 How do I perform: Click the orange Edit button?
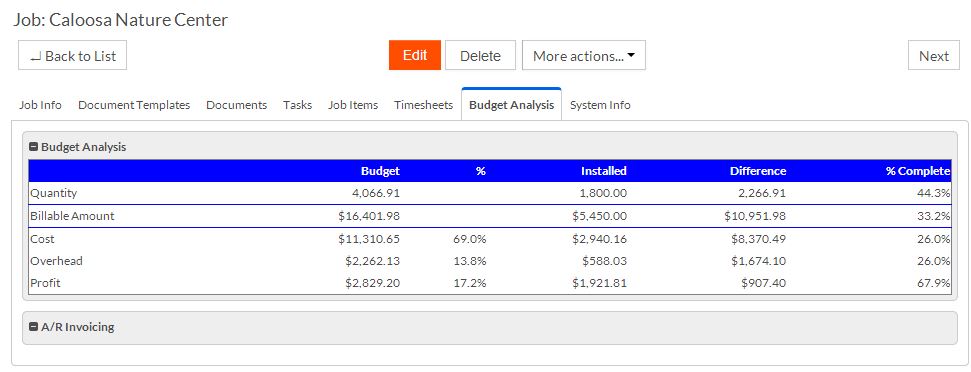(415, 55)
